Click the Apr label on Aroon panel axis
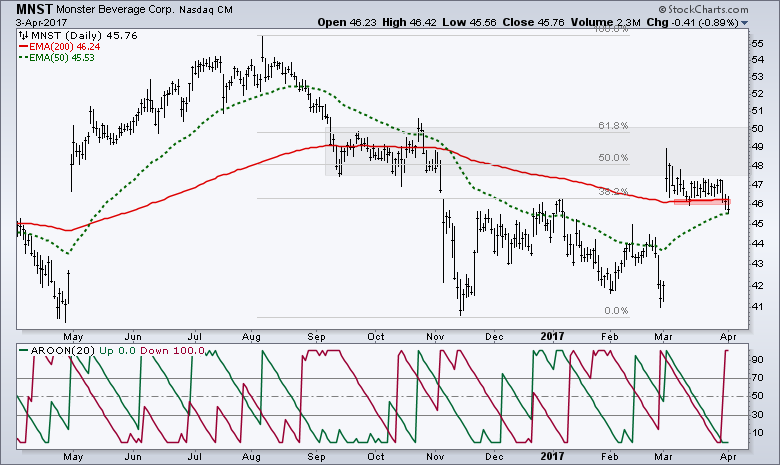Viewport: 780px width, 465px height. [x=728, y=456]
